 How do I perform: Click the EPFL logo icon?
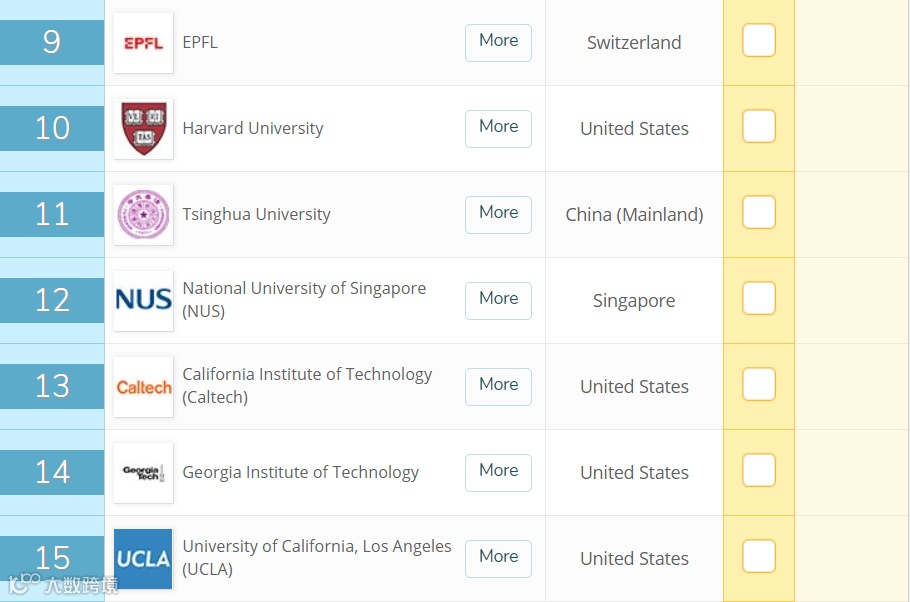[x=143, y=43]
